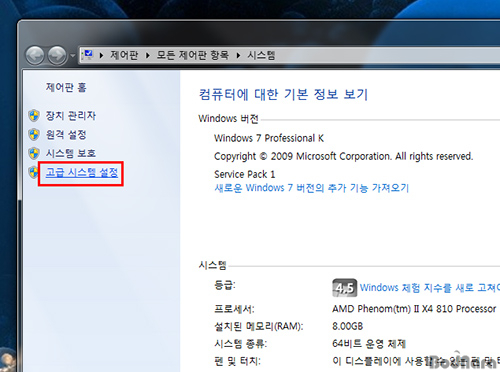Open 제어판 홈 in the sidebar
This screenshot has width=500, height=372.
[x=66, y=87]
